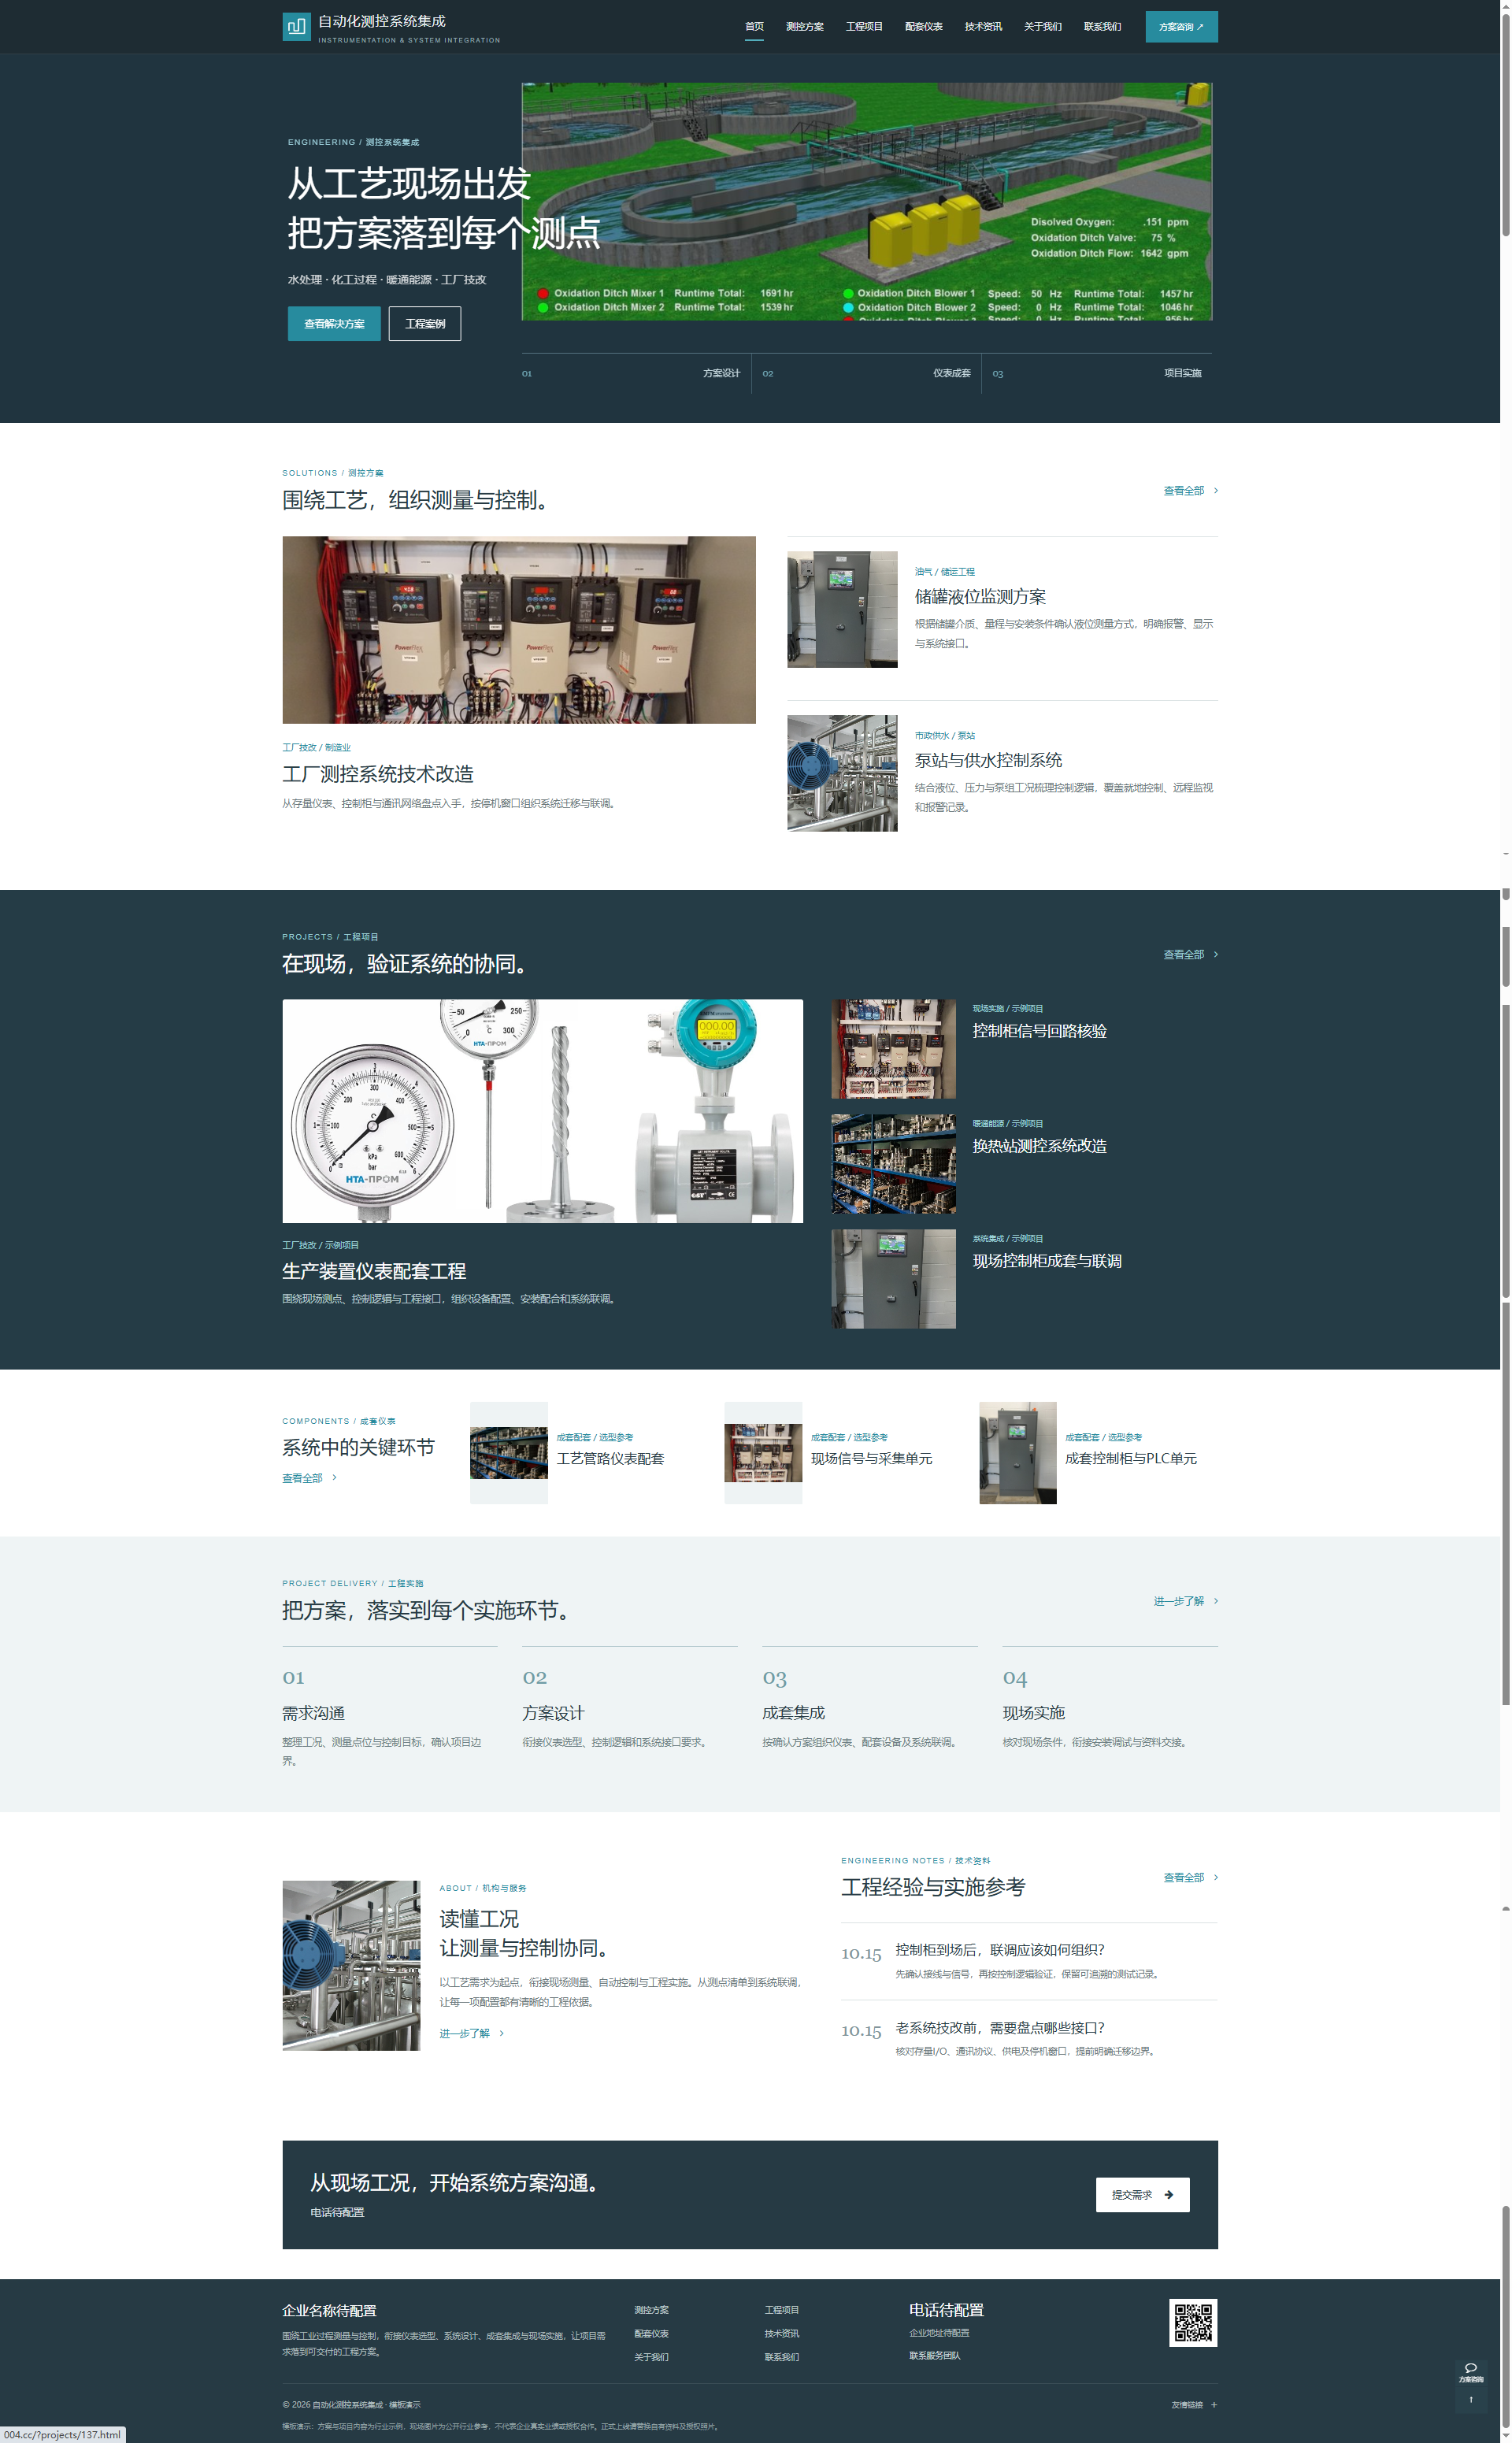Click chevron next to 查看全部 under 系统中的关键环节

pos(334,1477)
